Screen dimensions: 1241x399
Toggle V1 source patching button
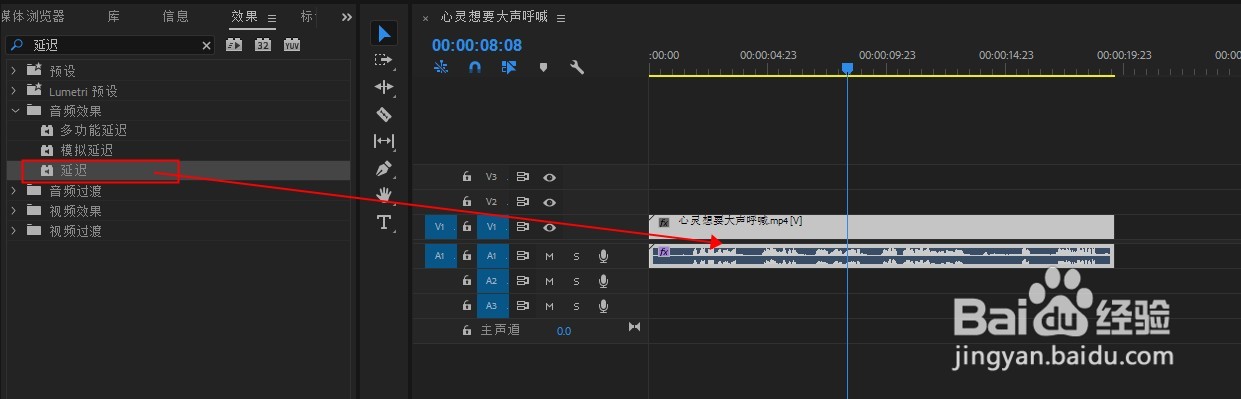tap(440, 228)
